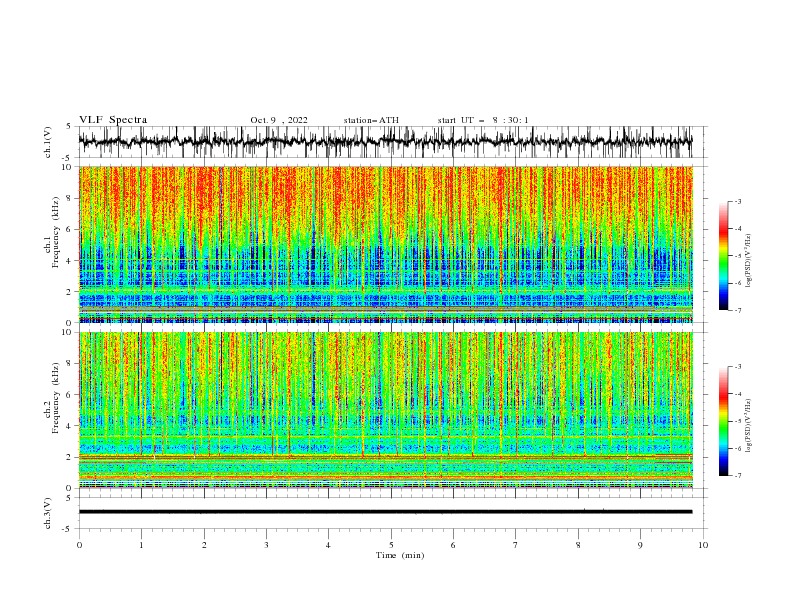Image resolution: width=792 pixels, height=612 pixels.
Task: Click time axis tick label '10'
Action: (703, 545)
